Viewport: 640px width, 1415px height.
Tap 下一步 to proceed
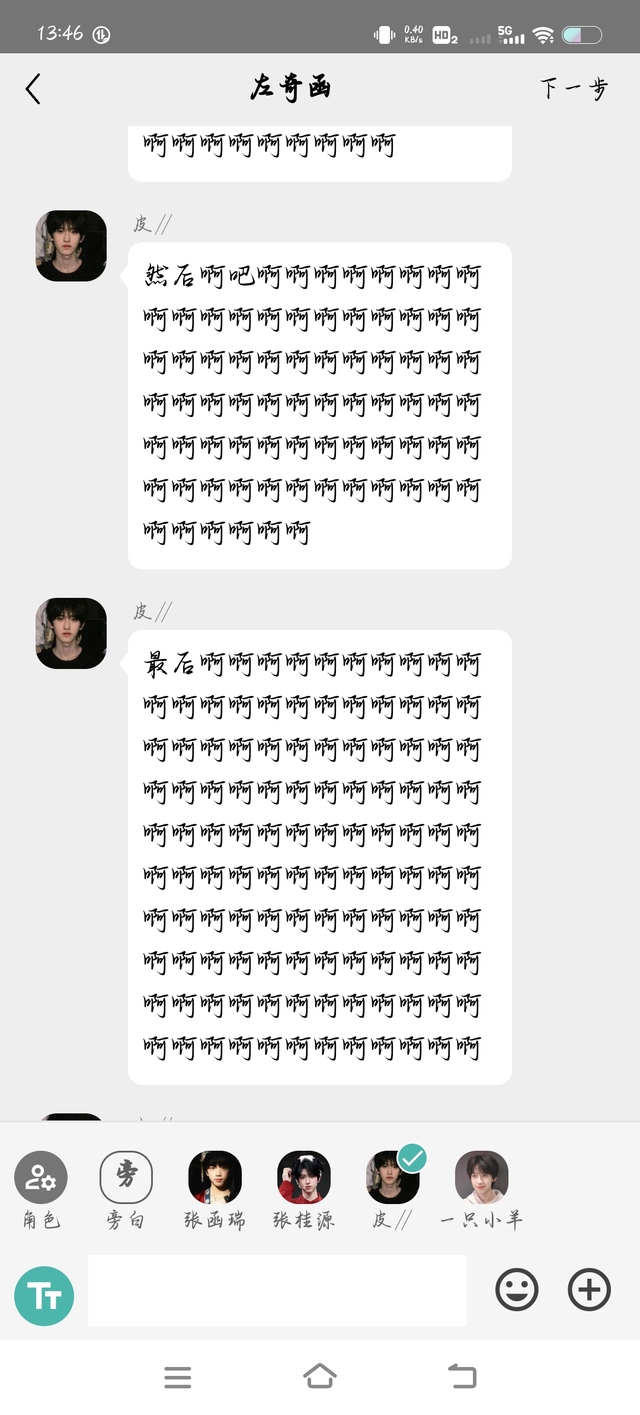574,88
